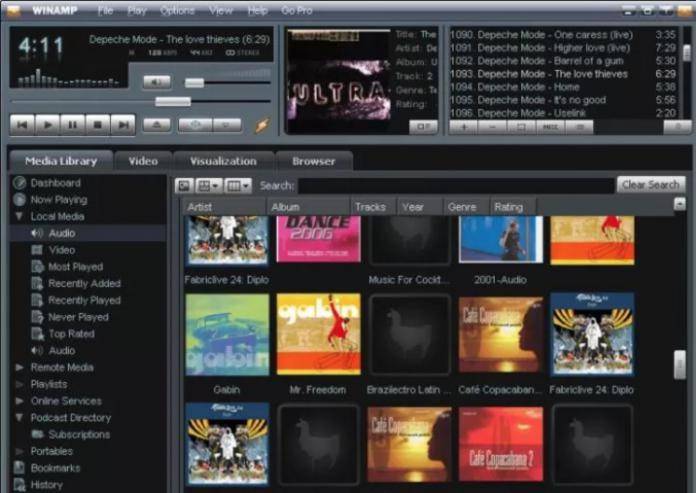This screenshot has height=493, width=696.
Task: Open the Recently Played view
Action: click(x=84, y=300)
